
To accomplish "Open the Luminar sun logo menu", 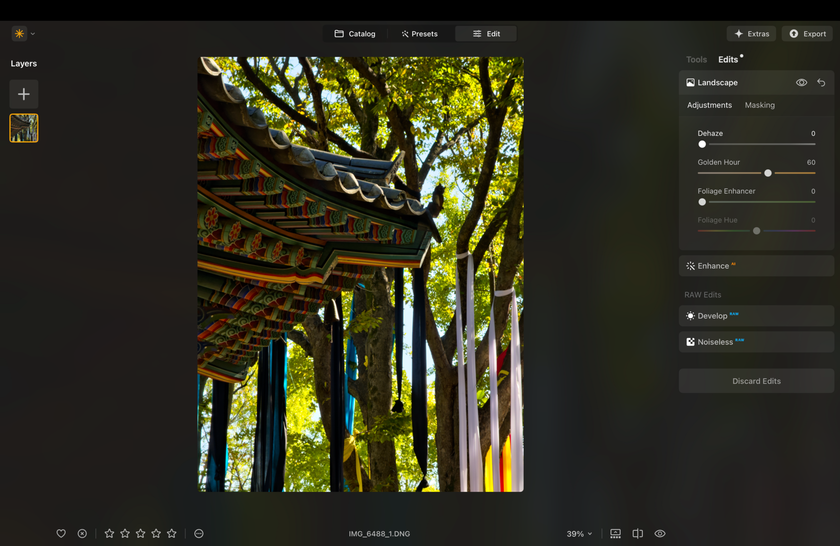I will point(19,34).
